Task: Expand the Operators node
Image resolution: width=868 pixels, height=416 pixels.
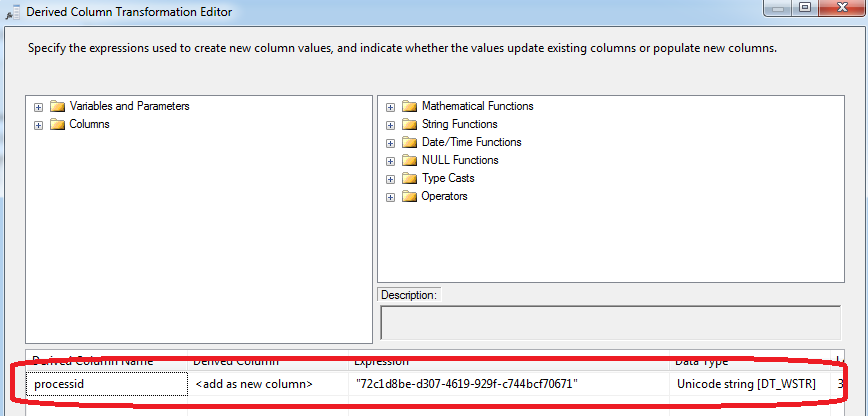Action: (390, 196)
